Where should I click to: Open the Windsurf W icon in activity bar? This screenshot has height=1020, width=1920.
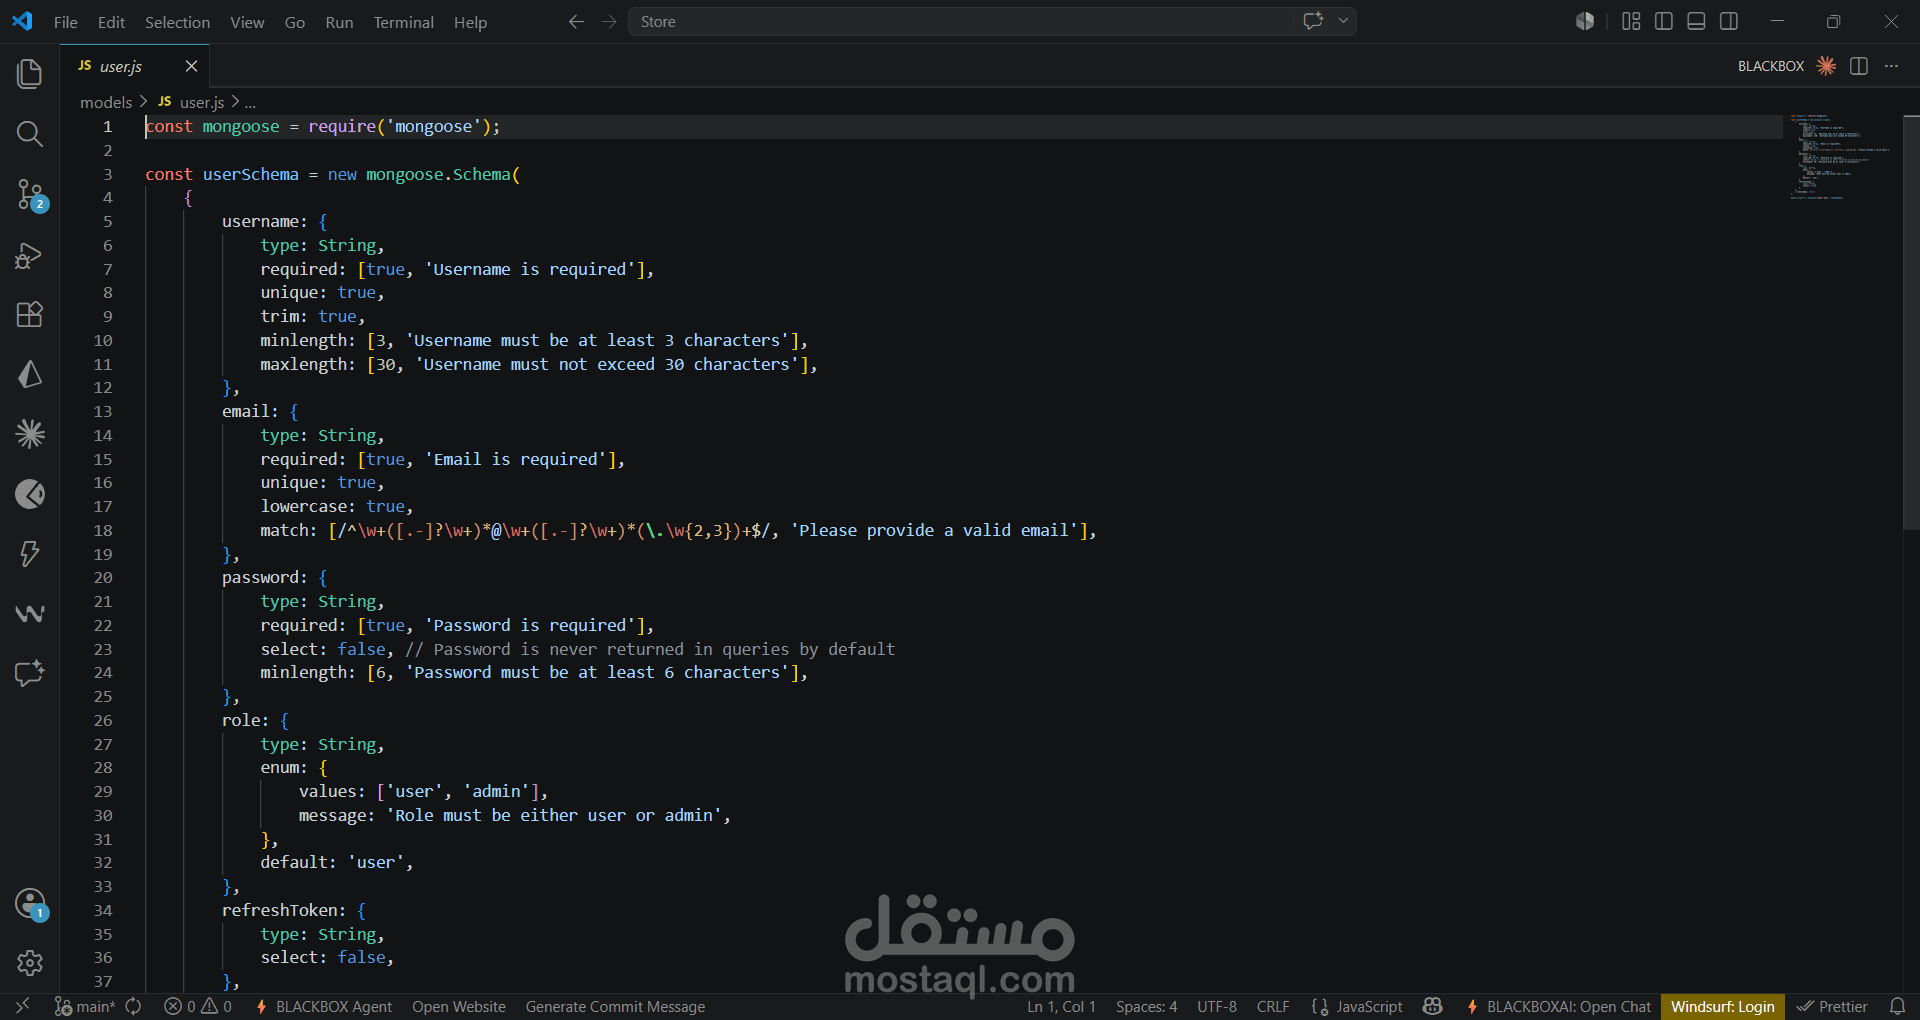(30, 613)
